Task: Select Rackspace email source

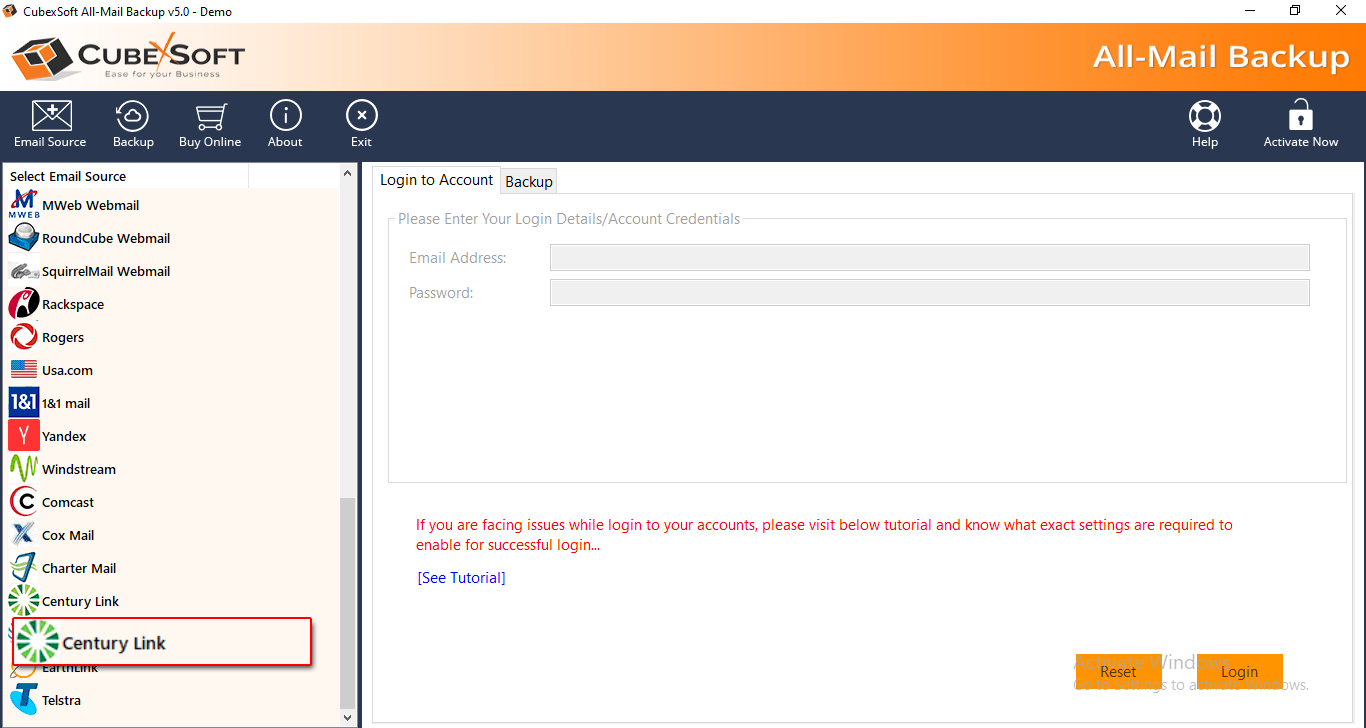Action: coord(72,304)
